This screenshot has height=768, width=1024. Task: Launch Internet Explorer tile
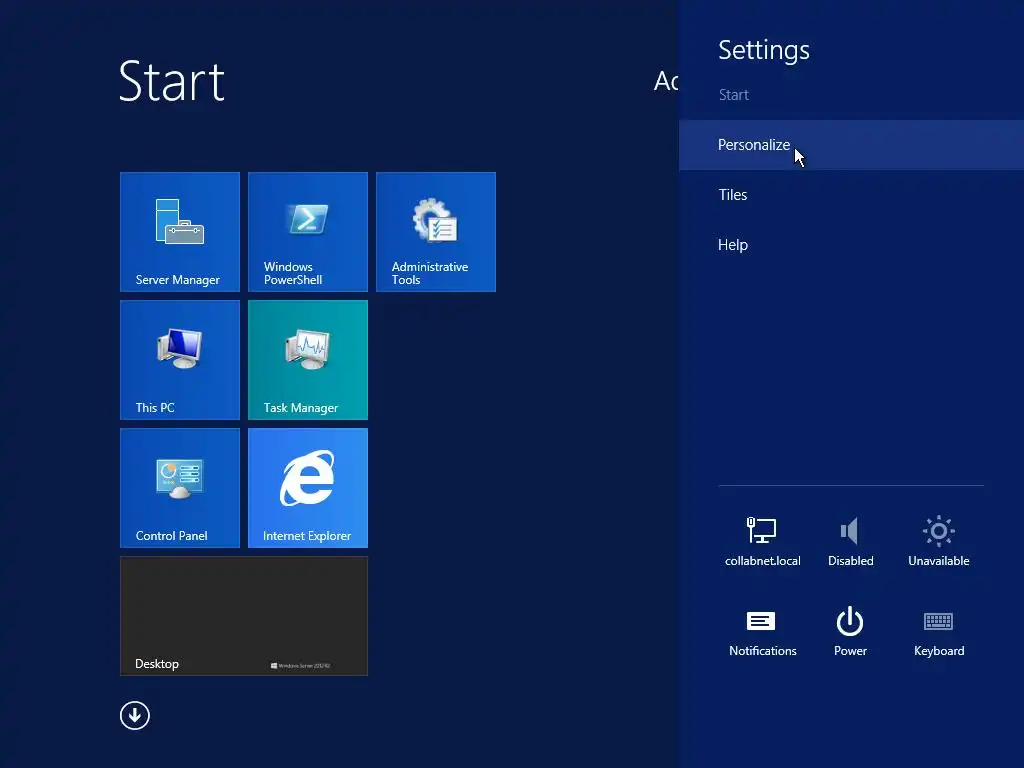click(308, 488)
